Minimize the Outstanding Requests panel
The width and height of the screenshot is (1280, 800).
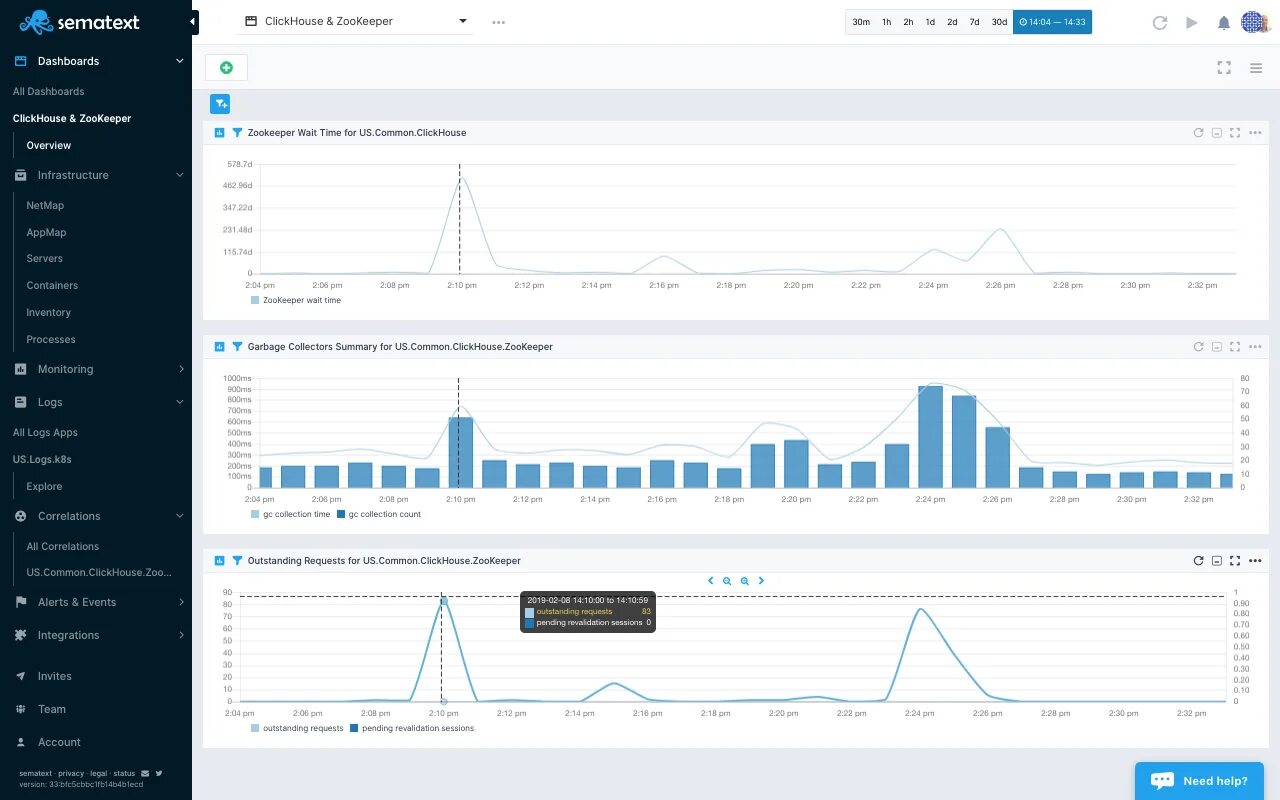[x=1217, y=561]
